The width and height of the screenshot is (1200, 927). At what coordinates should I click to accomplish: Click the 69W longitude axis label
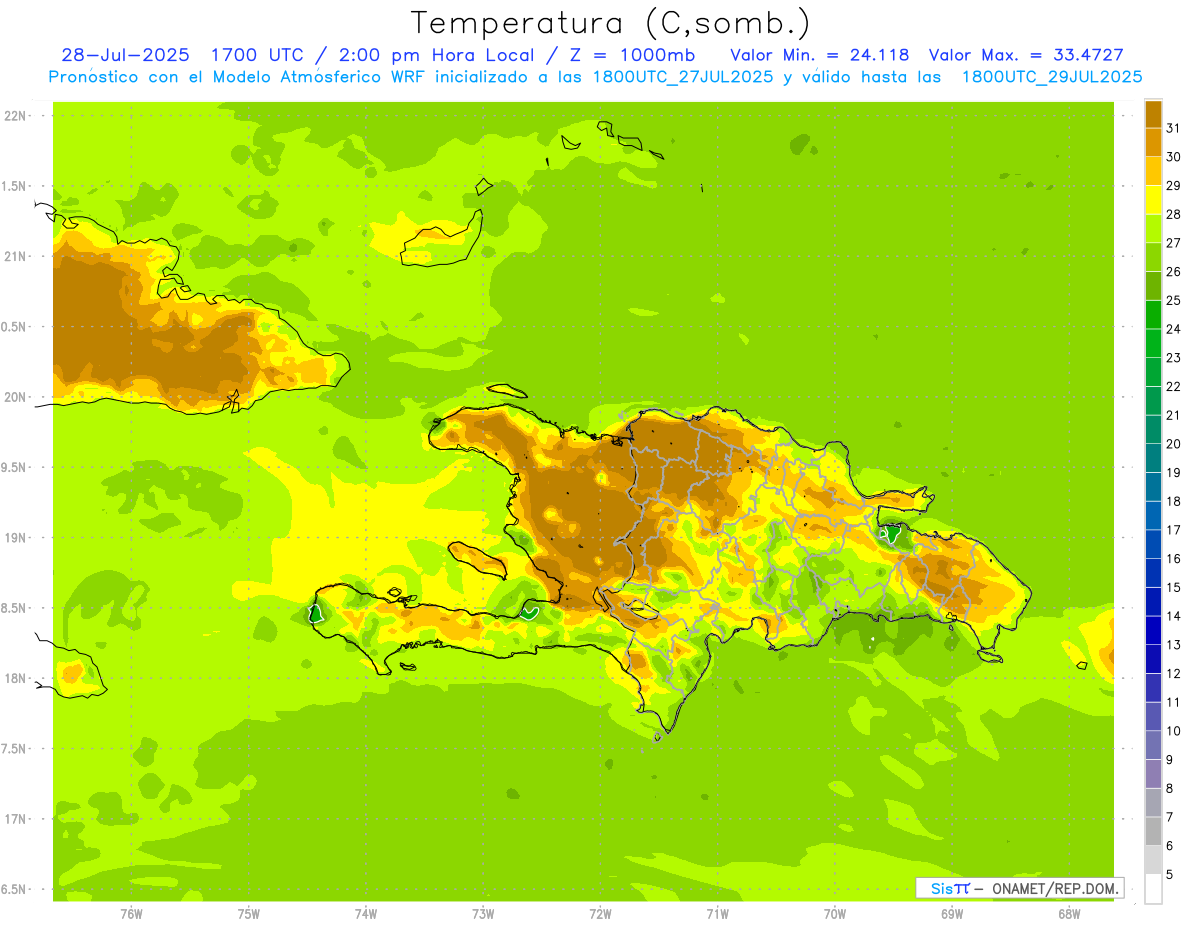[952, 913]
